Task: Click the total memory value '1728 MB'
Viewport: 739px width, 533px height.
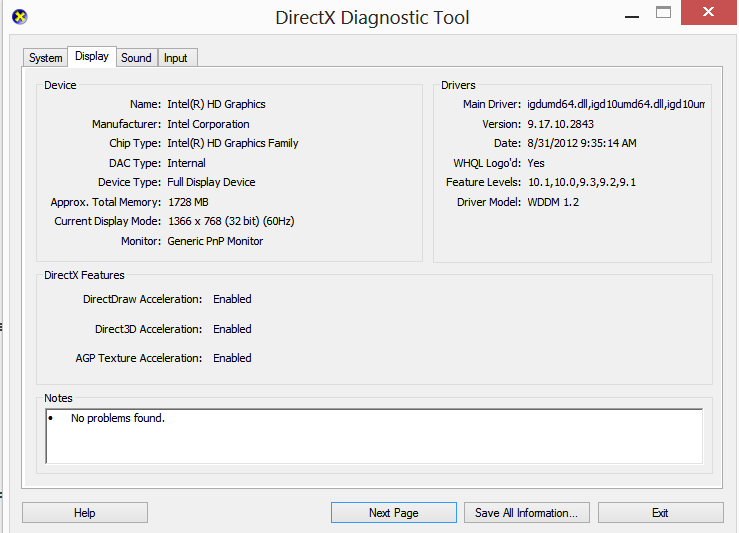Action: coord(188,202)
